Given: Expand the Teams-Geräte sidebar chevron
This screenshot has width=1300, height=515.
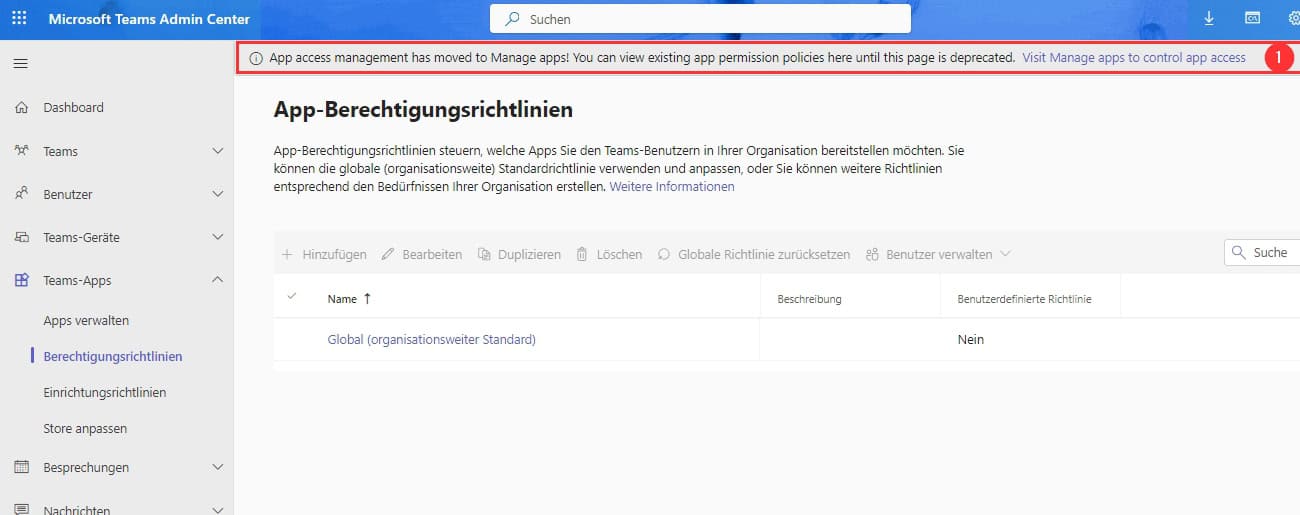Looking at the screenshot, I should tap(218, 237).
